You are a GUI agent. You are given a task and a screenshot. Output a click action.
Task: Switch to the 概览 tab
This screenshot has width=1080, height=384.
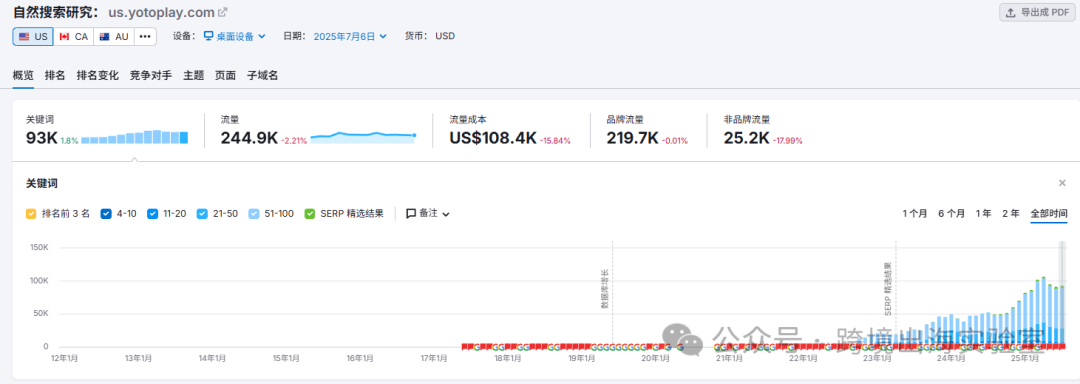tap(23, 76)
